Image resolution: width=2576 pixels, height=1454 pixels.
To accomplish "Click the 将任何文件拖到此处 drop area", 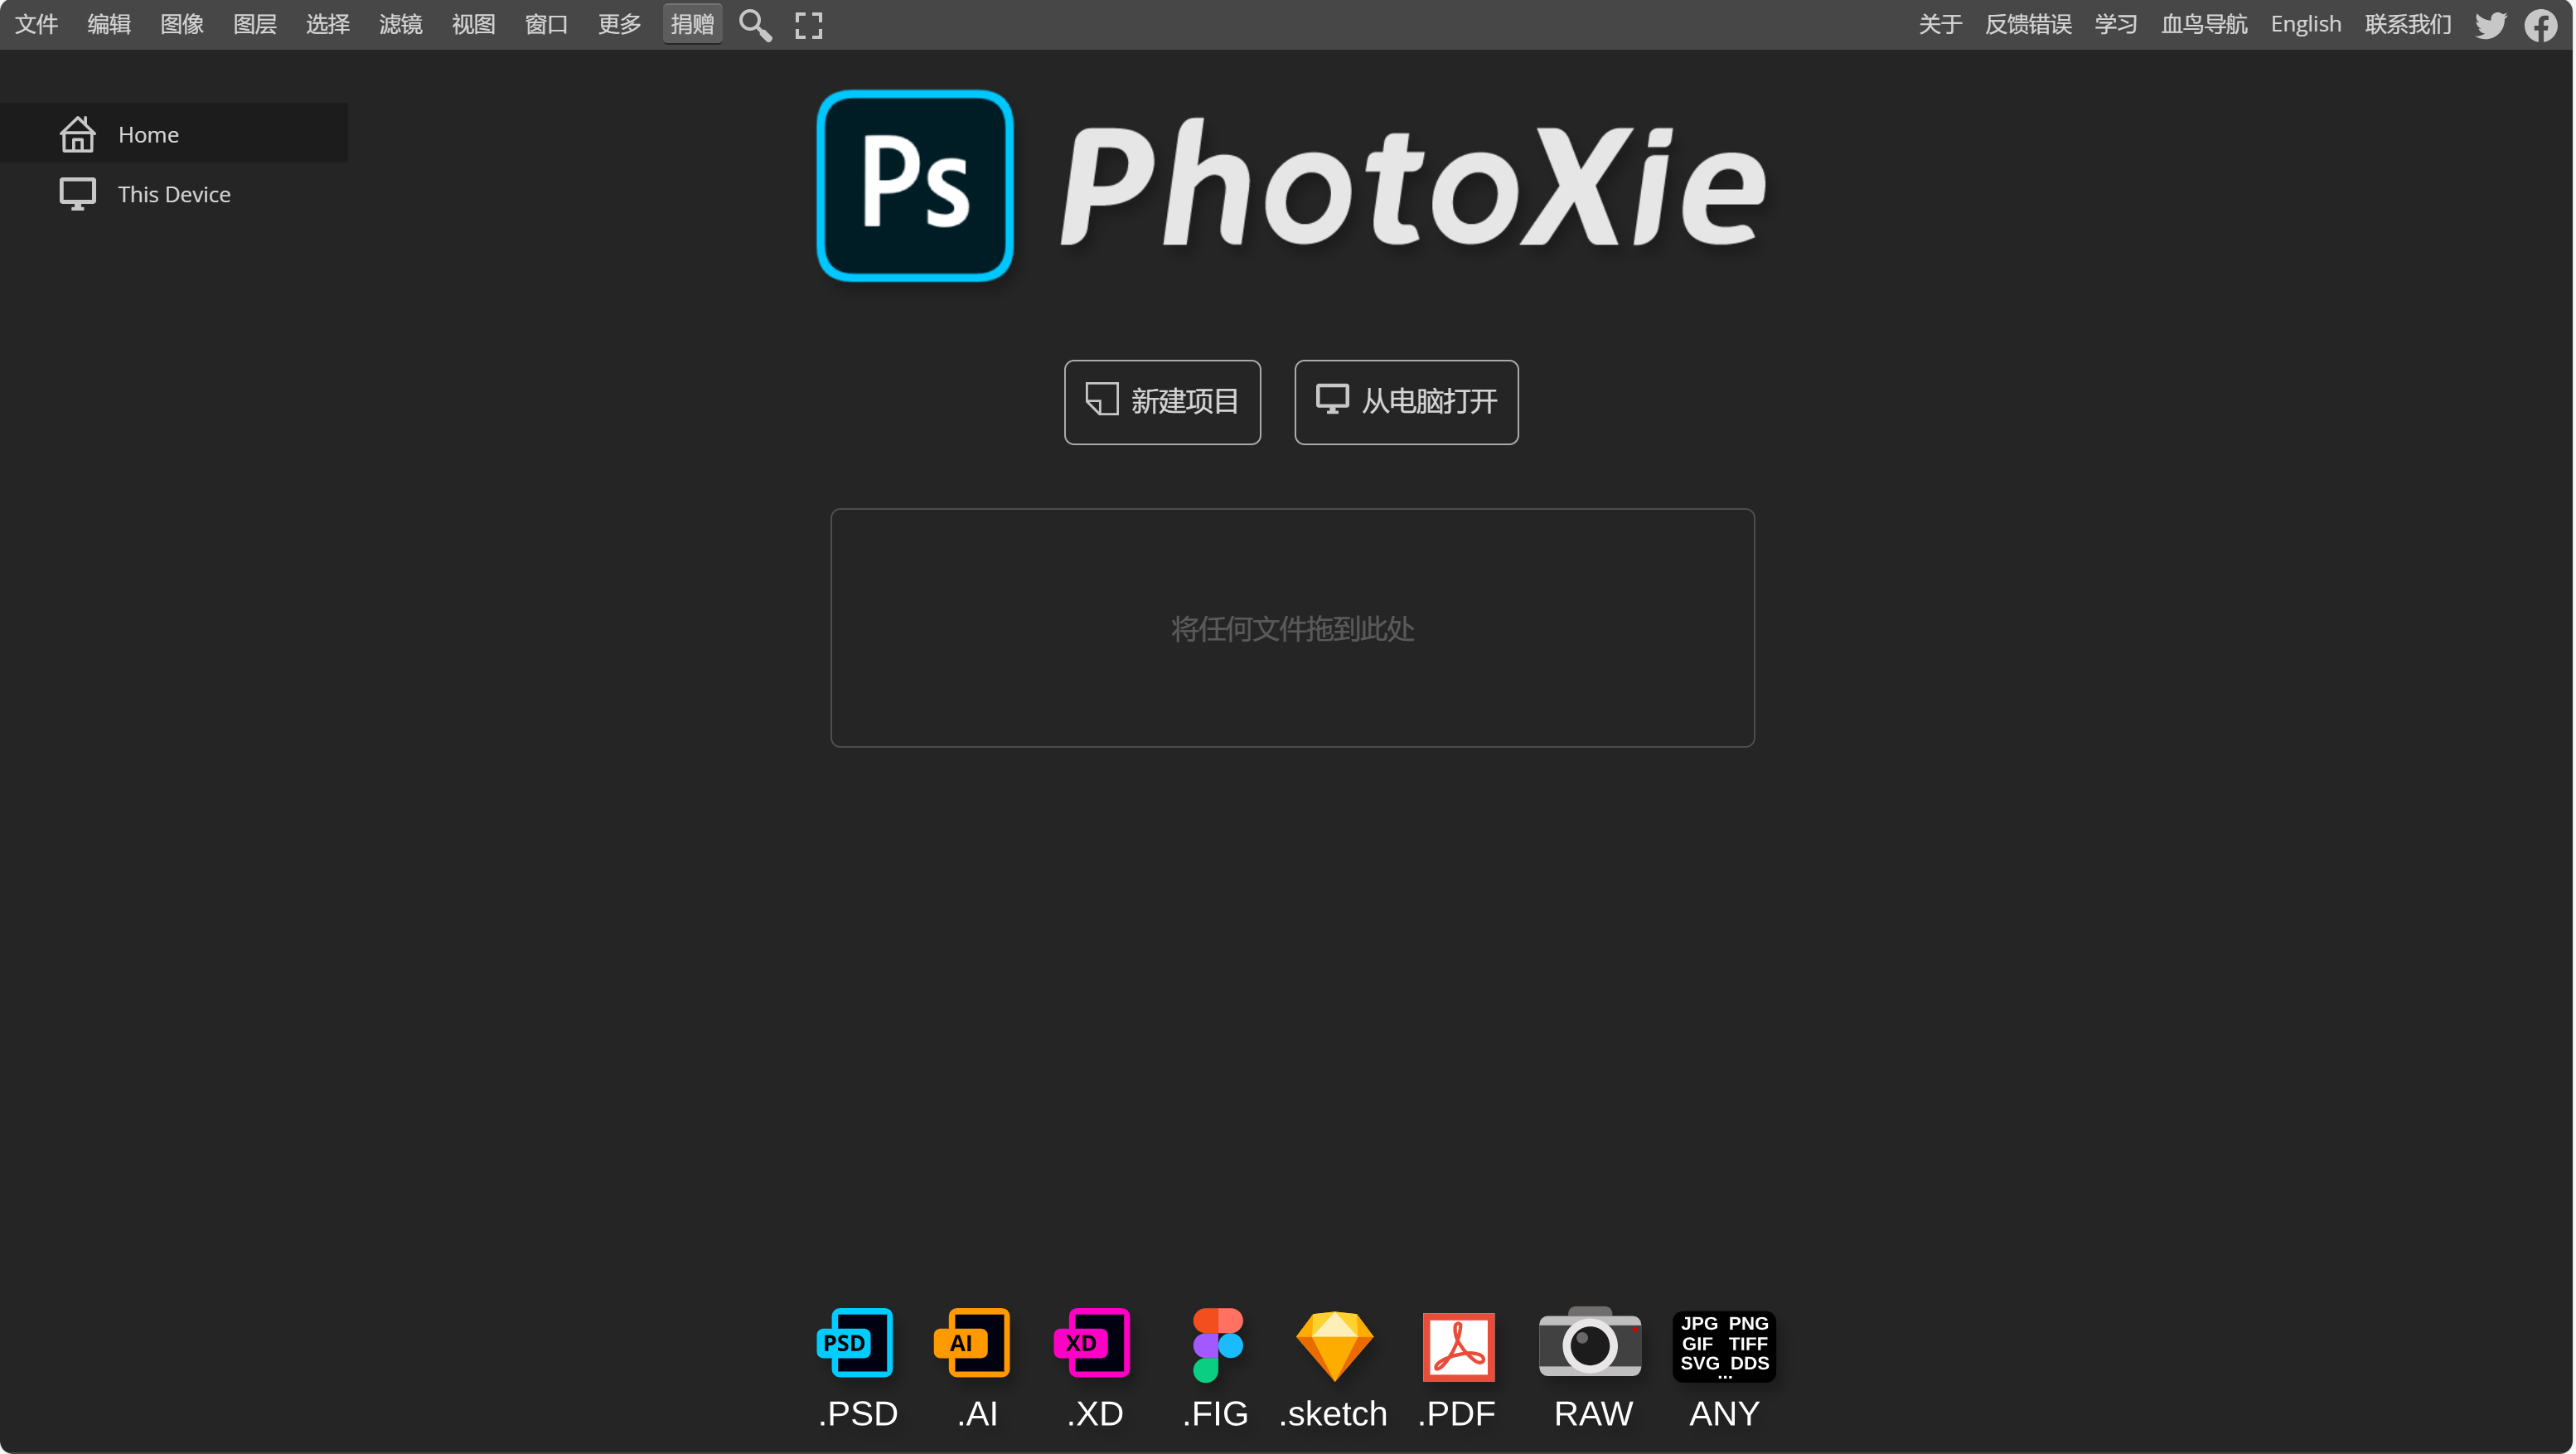I will (x=1292, y=628).
